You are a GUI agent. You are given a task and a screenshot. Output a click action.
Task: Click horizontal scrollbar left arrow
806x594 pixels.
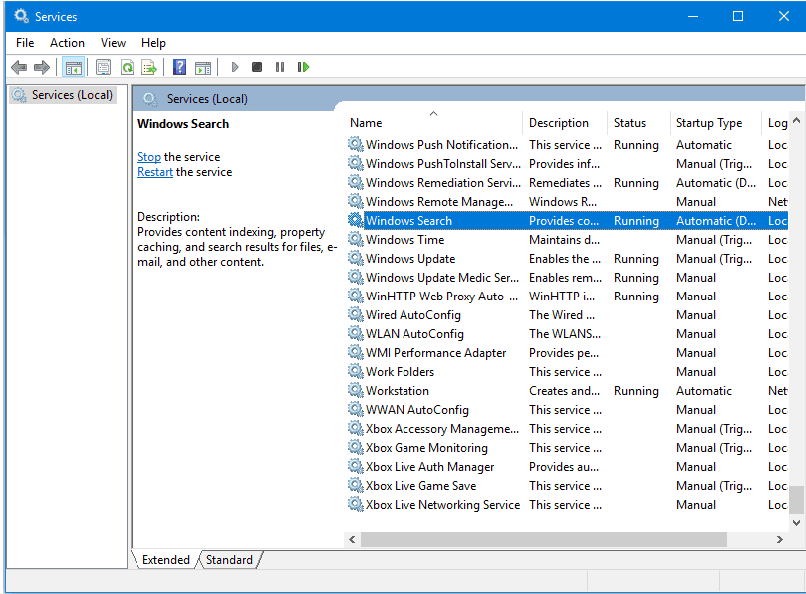[352, 540]
